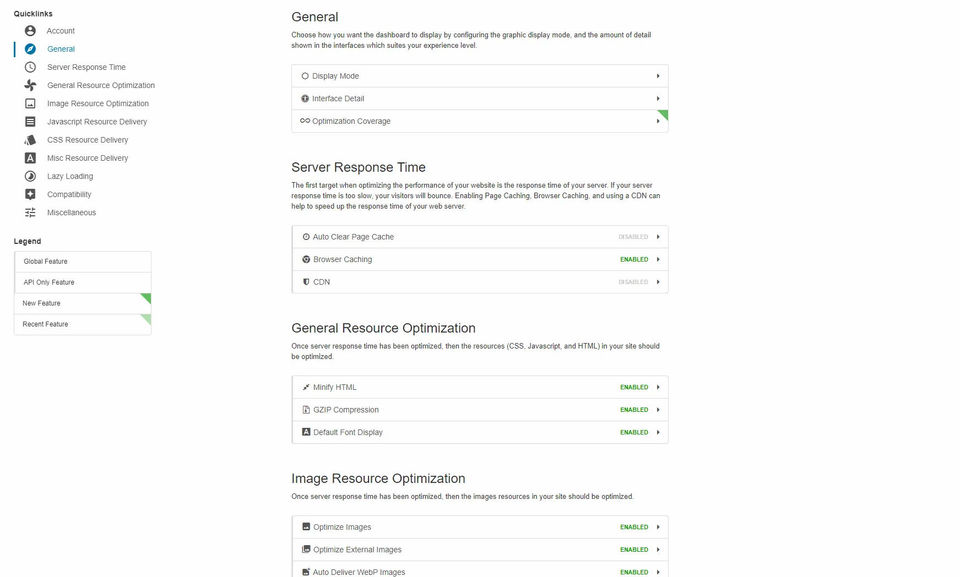Viewport: 960px width, 577px height.
Task: Expand the Interface Detail row arrow
Action: tap(658, 98)
